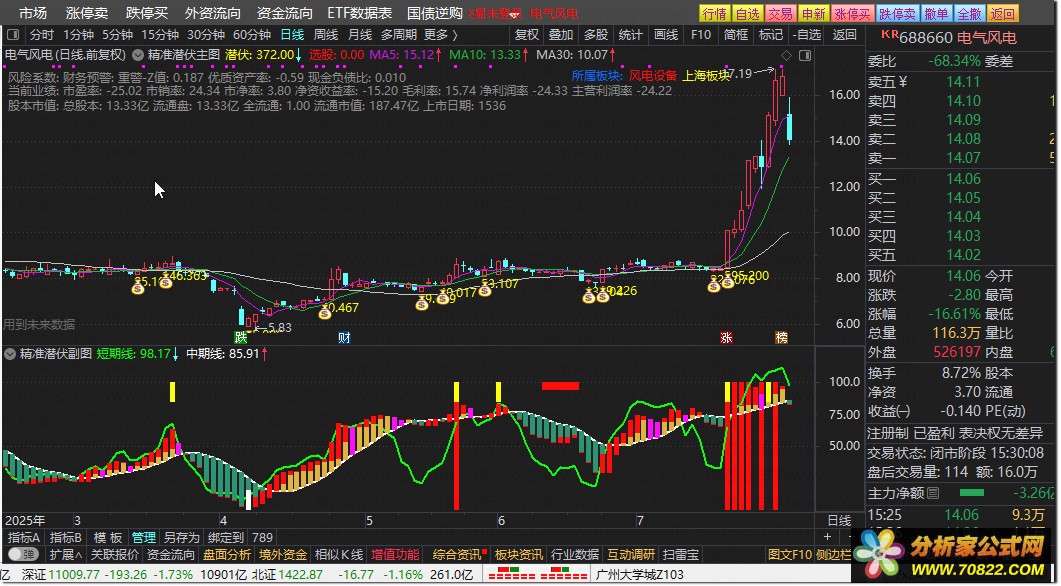Select the 5分钟 period

(118, 35)
